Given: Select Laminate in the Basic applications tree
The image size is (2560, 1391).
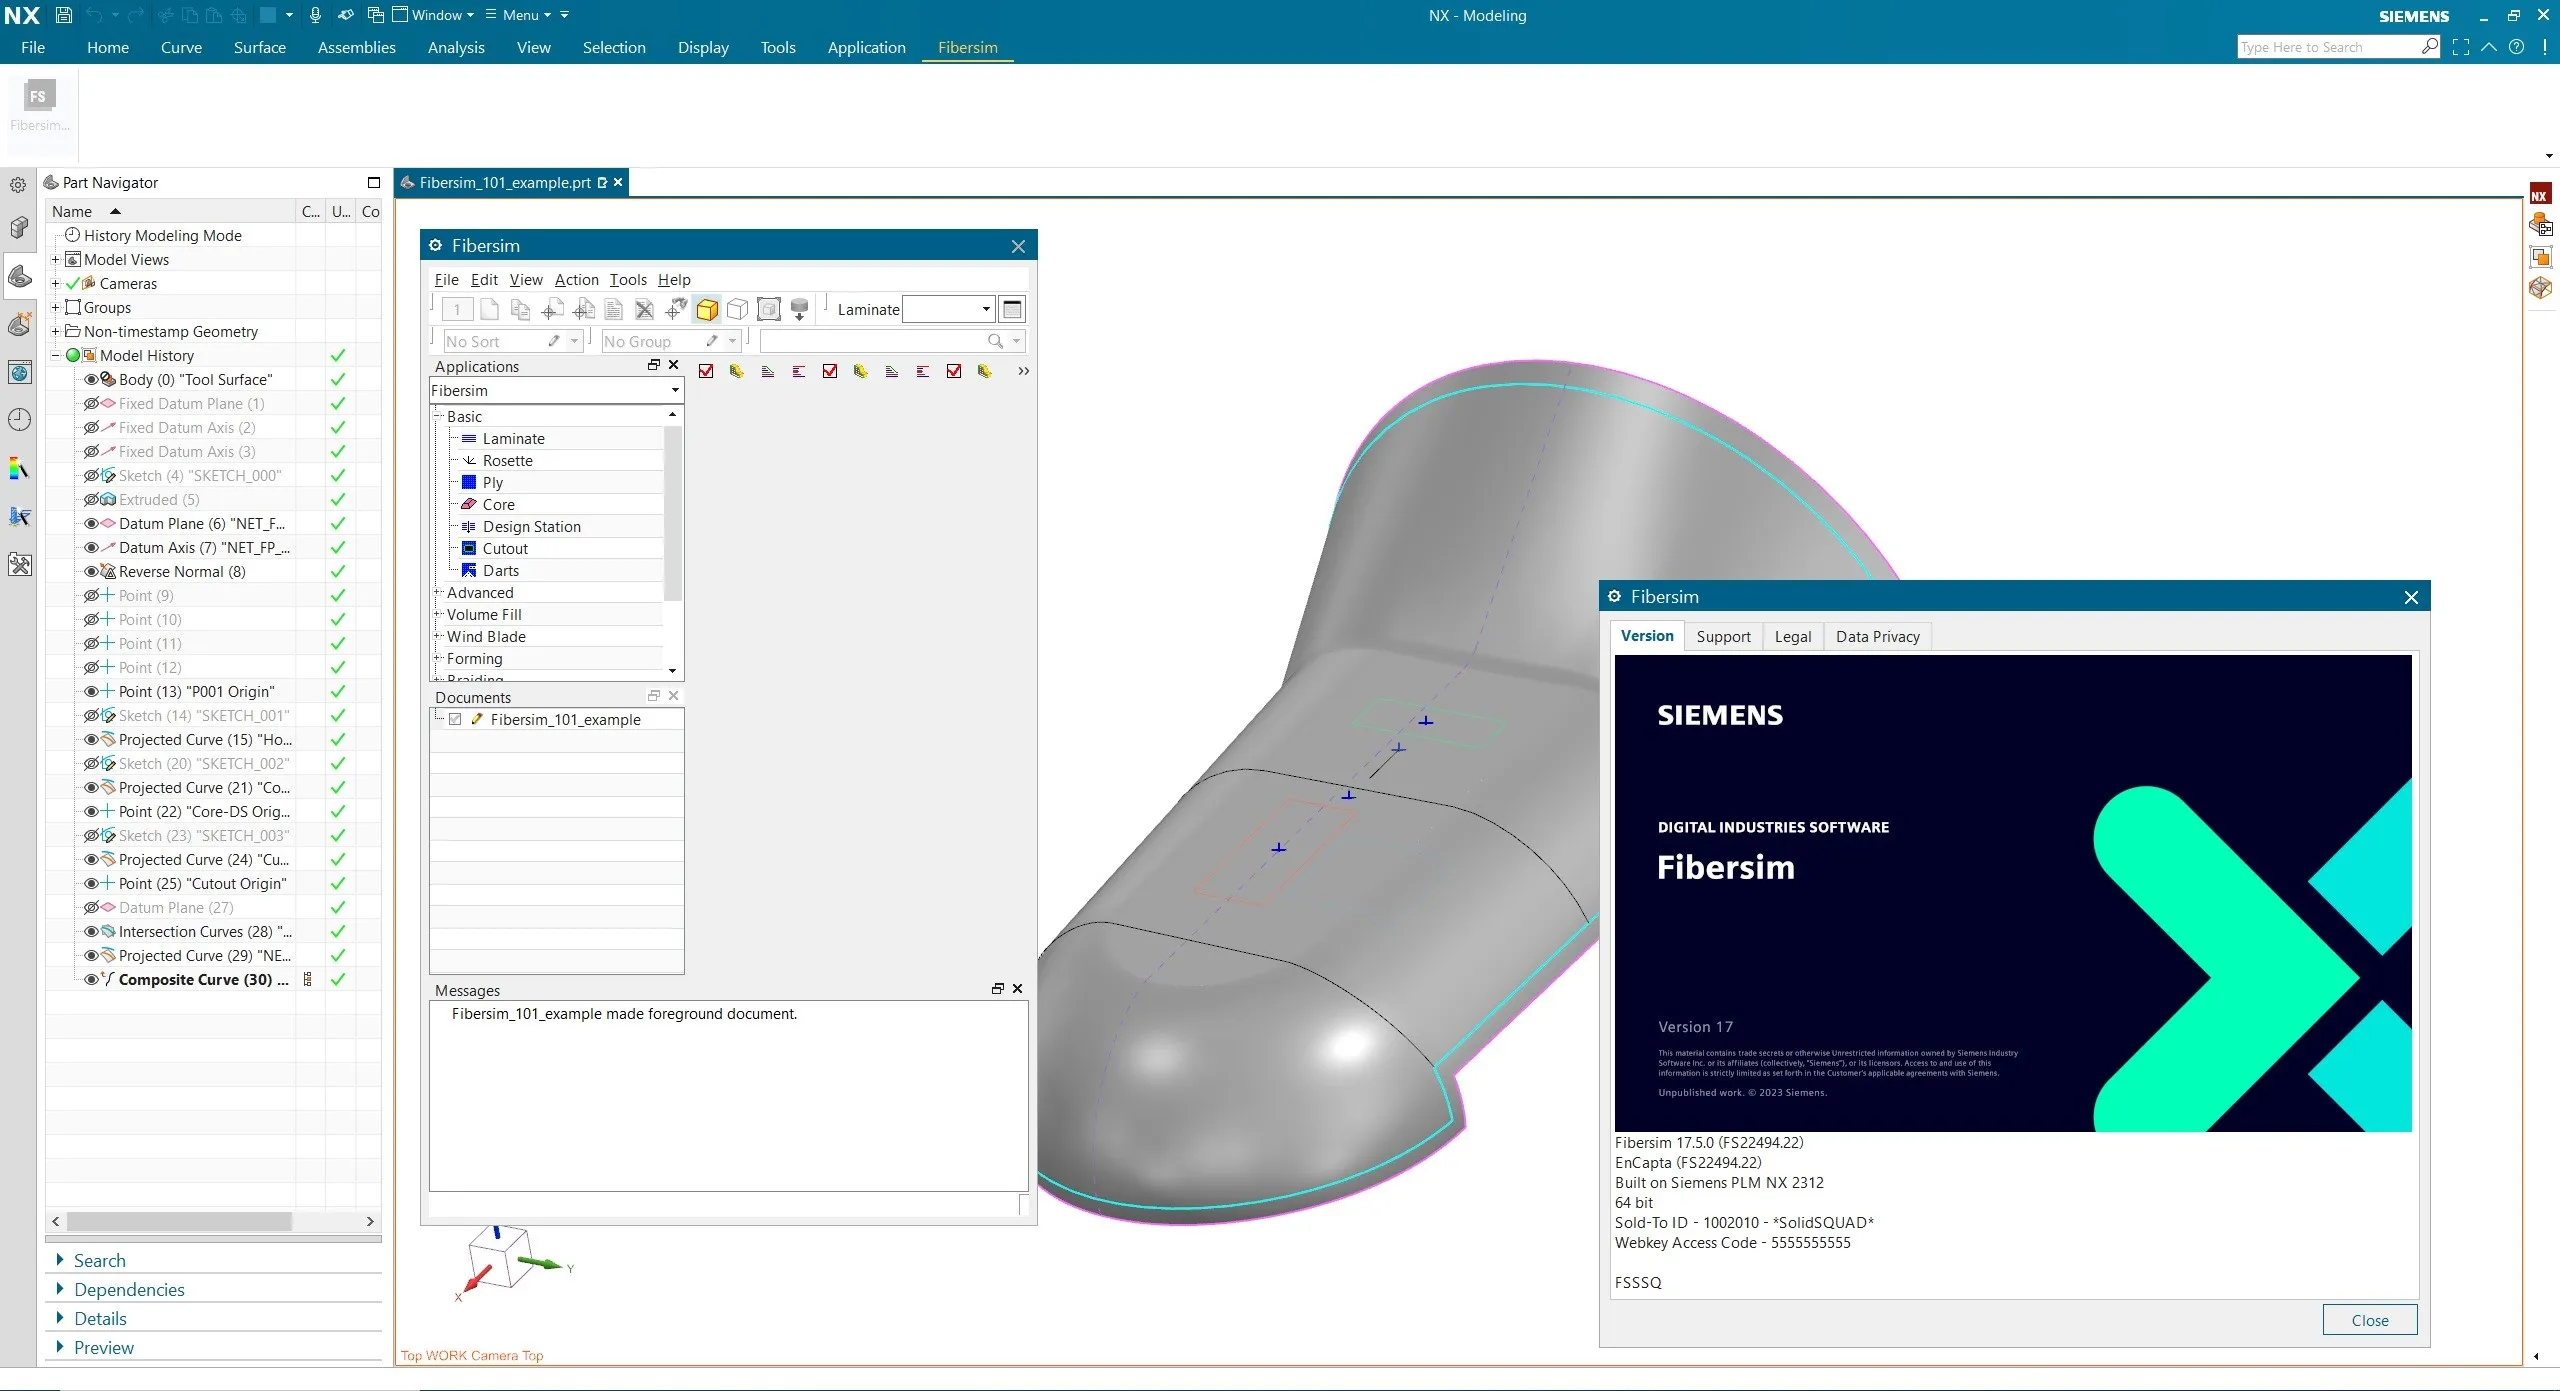Looking at the screenshot, I should click(514, 438).
